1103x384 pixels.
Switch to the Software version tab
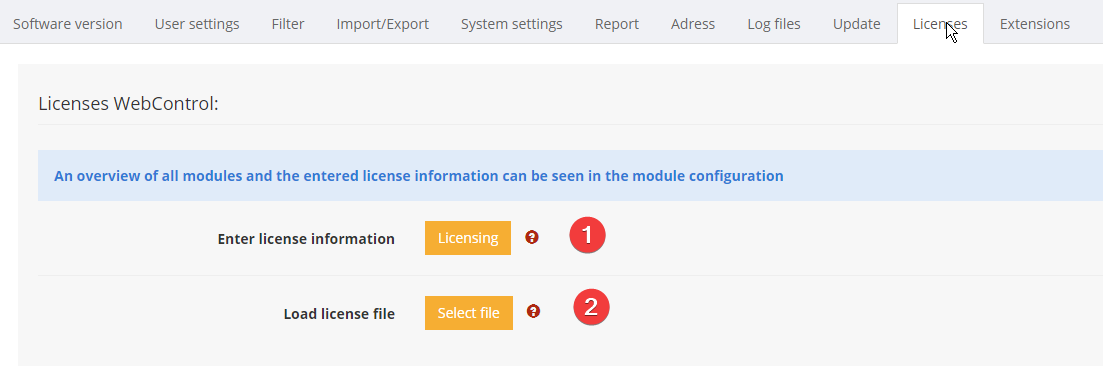pos(68,24)
